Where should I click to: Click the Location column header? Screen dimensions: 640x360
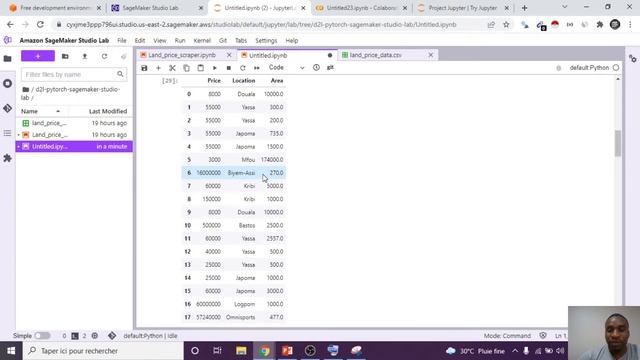point(244,81)
